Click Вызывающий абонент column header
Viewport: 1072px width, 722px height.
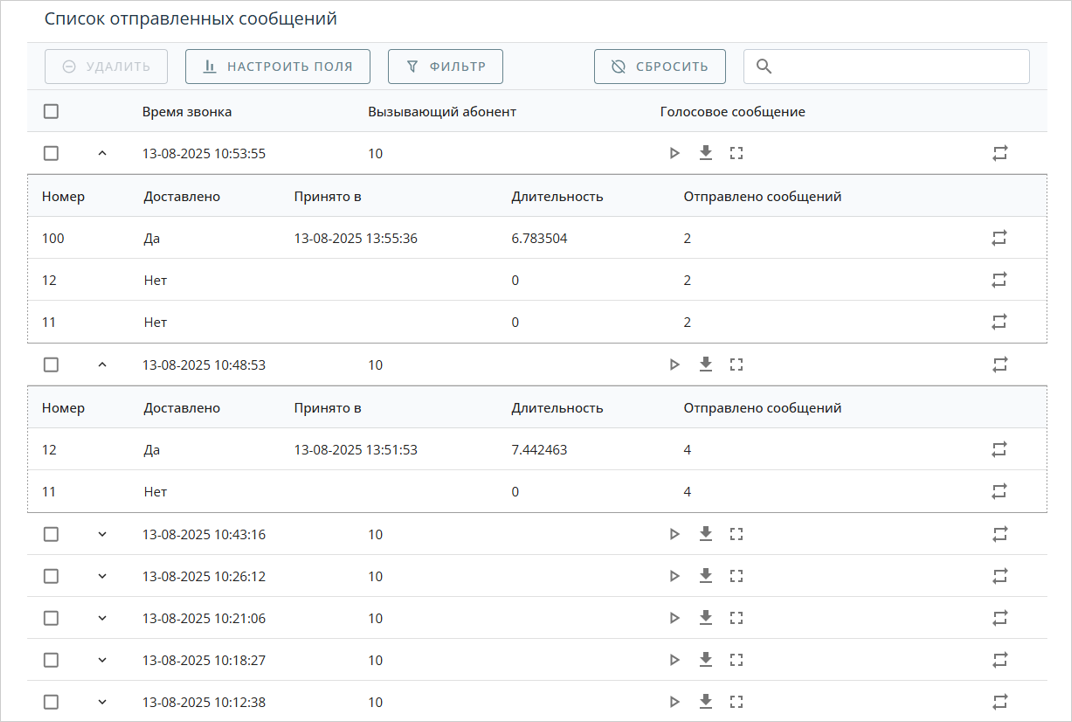coord(442,111)
